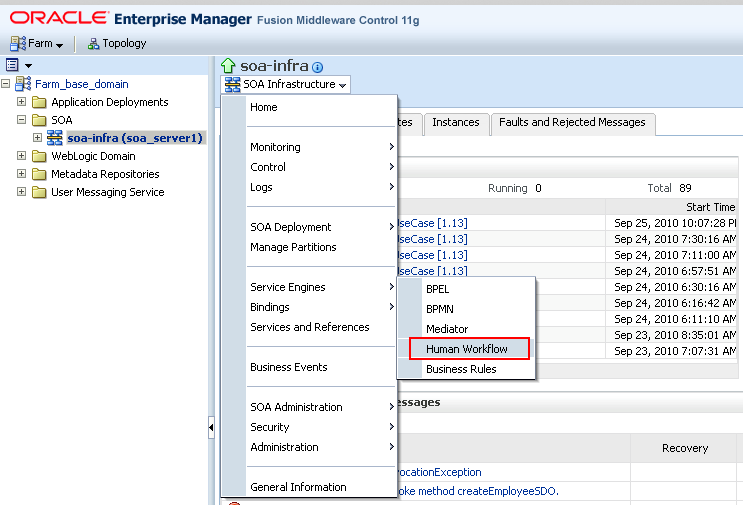Expand the Application Deployments node
Image resolution: width=743 pixels, height=505 pixels.
(21, 102)
